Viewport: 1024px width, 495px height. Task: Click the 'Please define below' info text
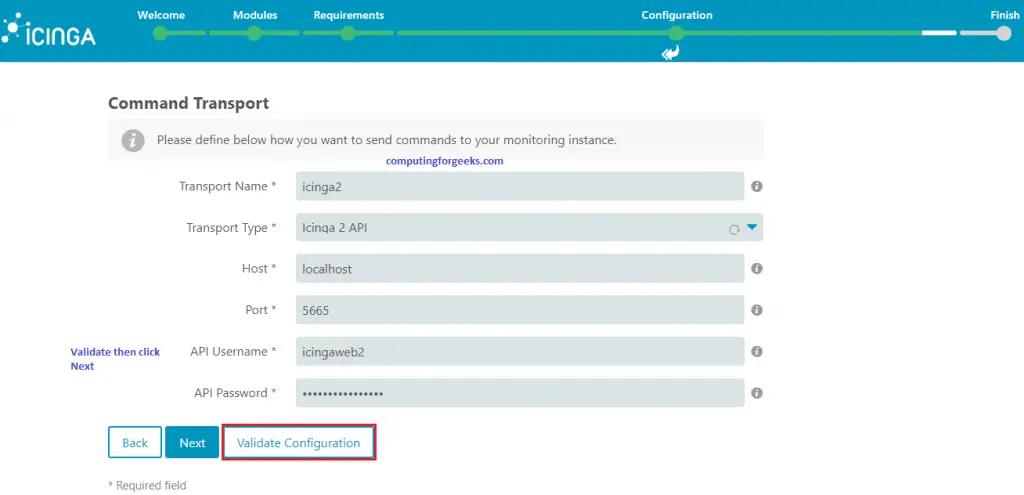point(387,140)
